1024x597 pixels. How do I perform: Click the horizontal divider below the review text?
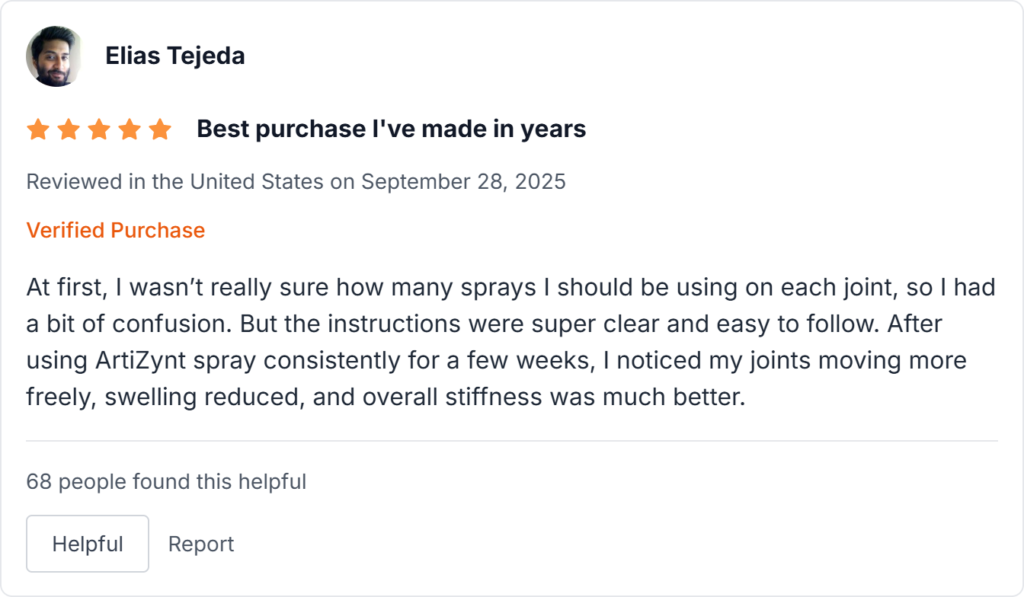tap(511, 440)
